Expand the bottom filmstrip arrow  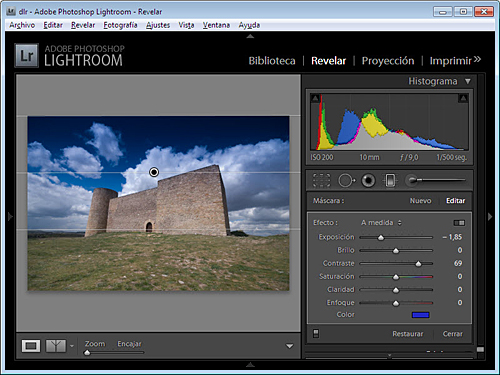pyautogui.click(x=250, y=365)
